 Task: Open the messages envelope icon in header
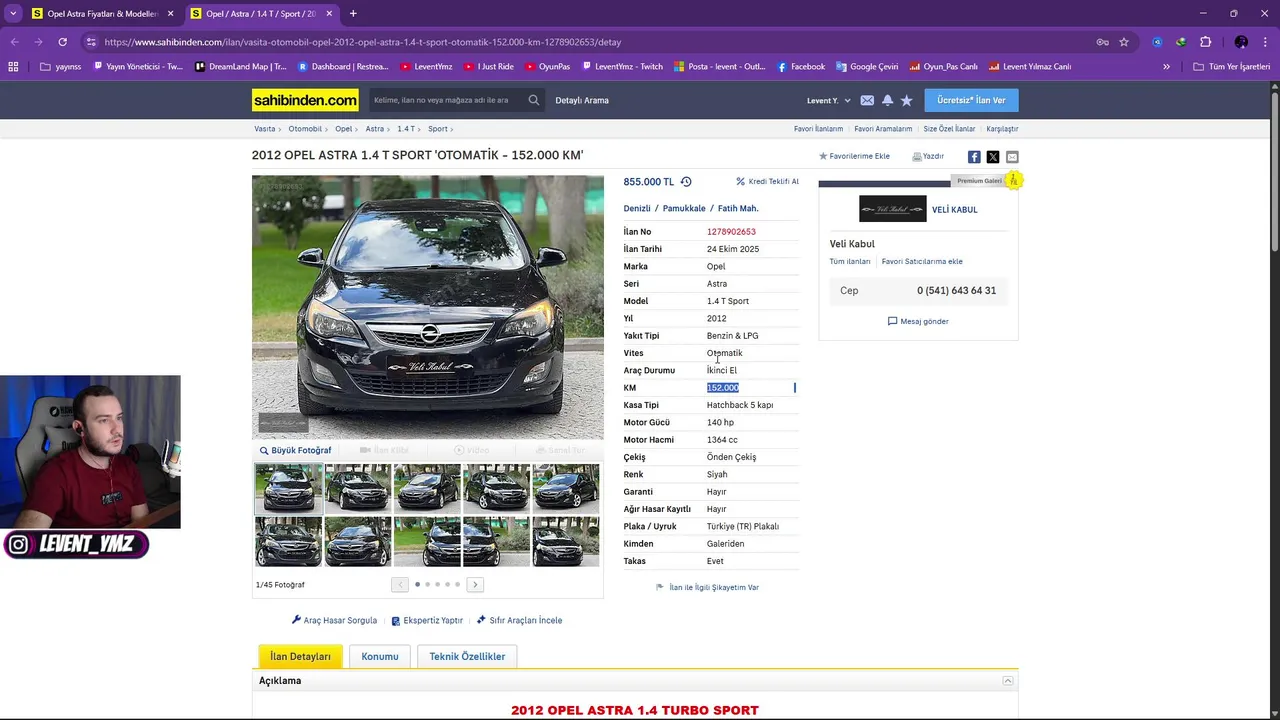pyautogui.click(x=867, y=100)
